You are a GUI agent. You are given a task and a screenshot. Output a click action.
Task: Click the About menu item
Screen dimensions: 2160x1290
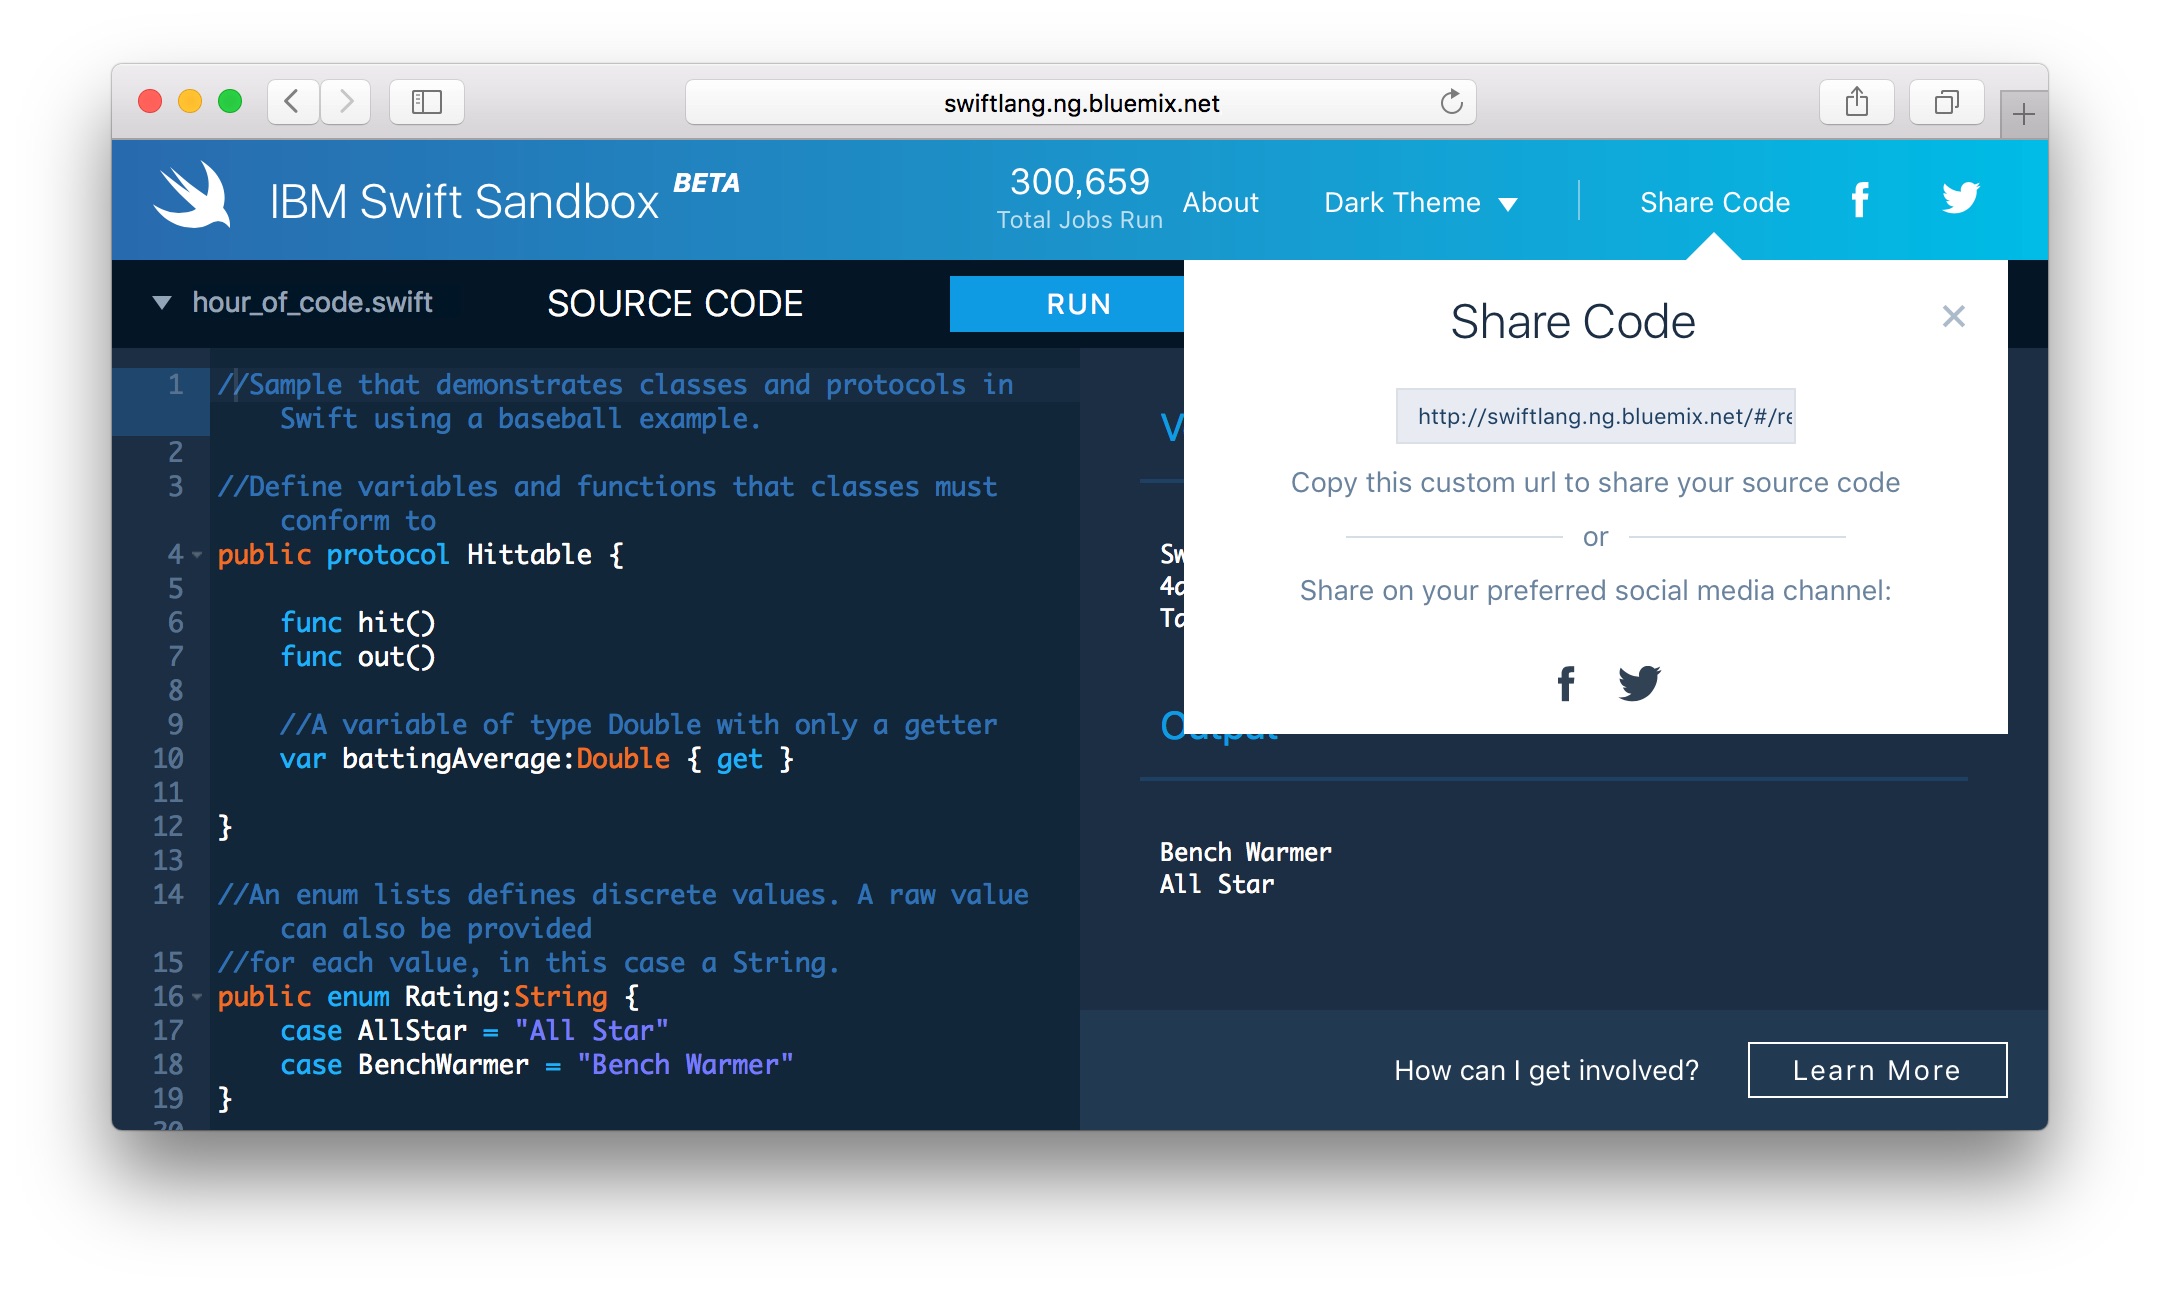click(1221, 202)
